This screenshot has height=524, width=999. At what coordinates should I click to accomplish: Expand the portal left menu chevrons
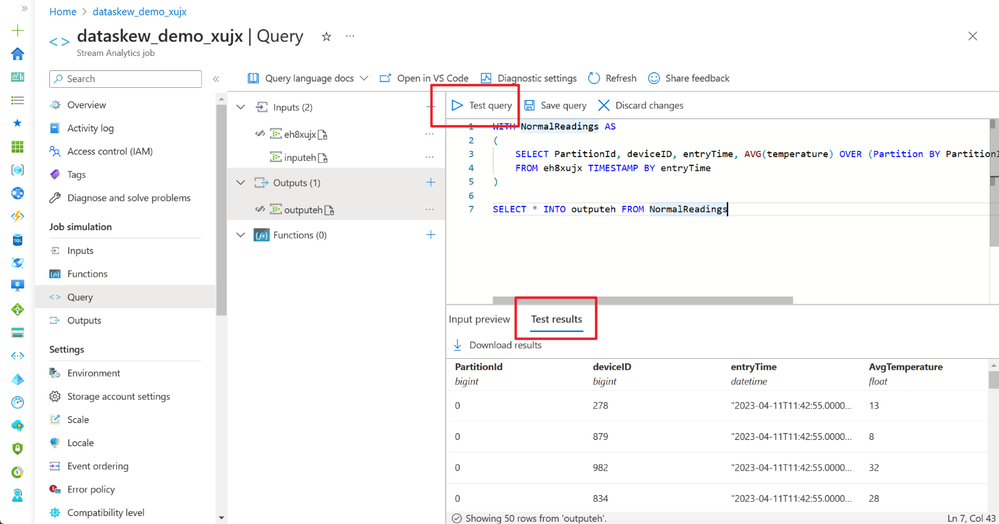click(24, 9)
